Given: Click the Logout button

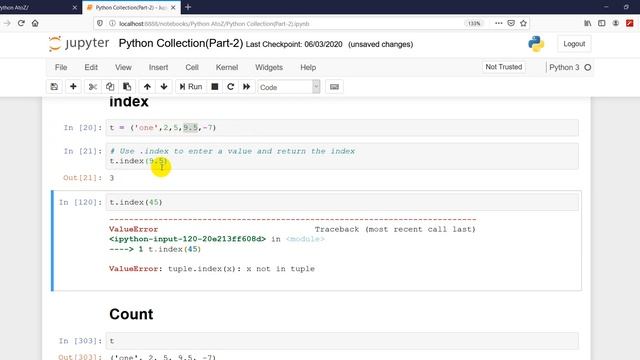Looking at the screenshot, I should [x=574, y=44].
